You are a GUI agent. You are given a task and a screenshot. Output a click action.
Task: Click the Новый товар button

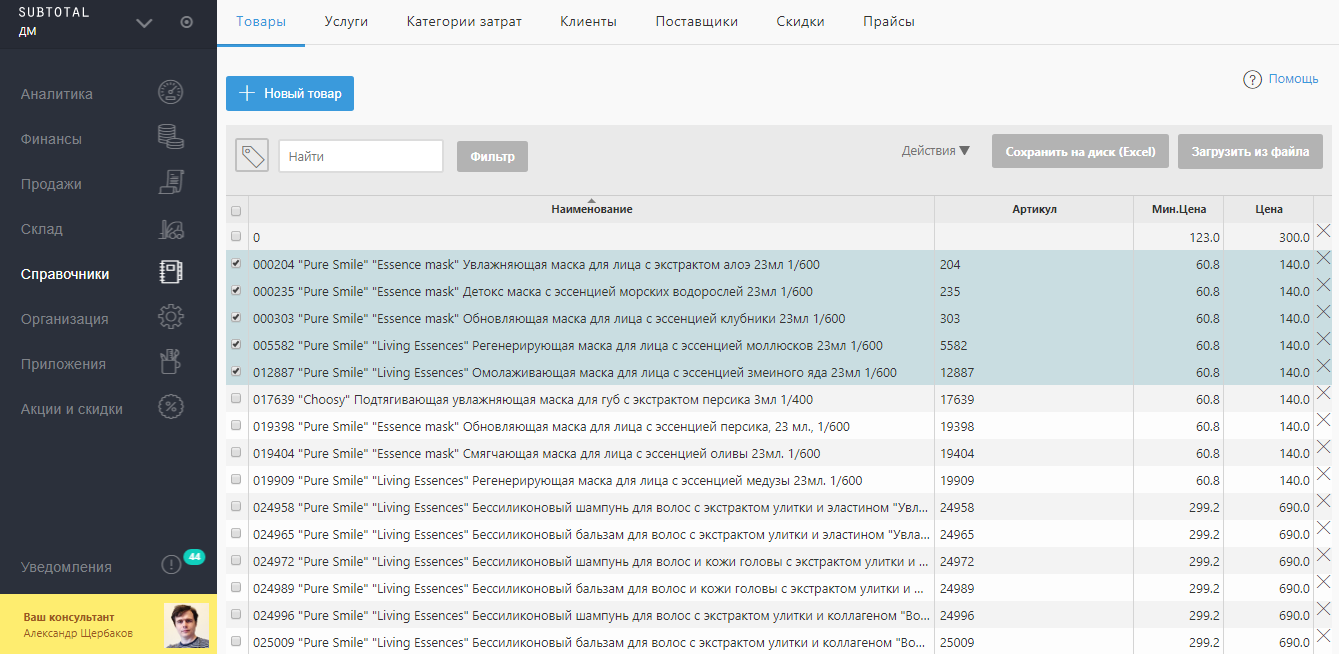click(x=290, y=93)
